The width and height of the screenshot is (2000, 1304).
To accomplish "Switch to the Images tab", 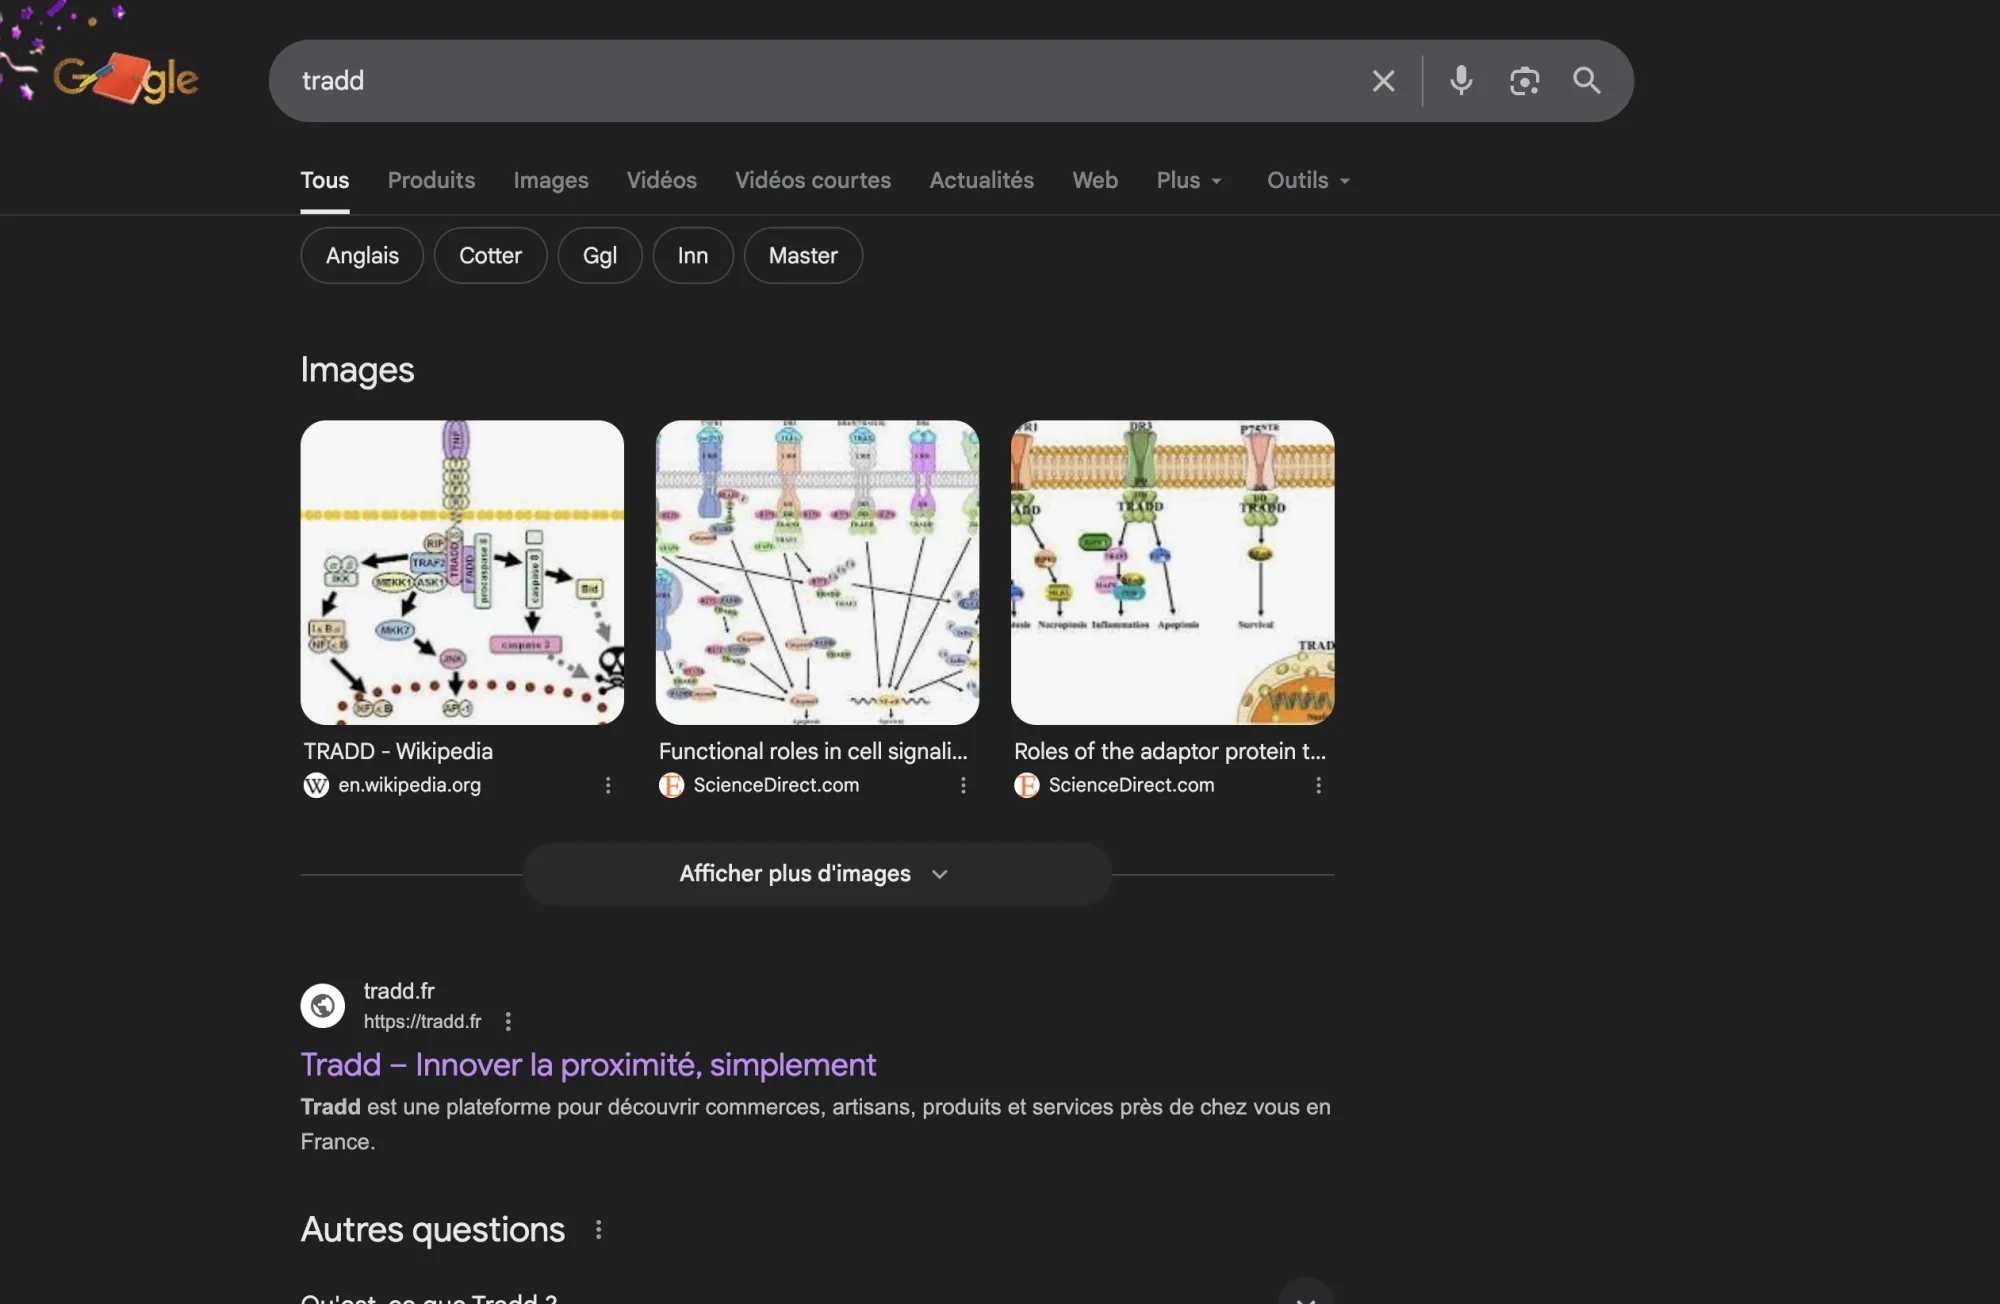I will click(x=551, y=180).
